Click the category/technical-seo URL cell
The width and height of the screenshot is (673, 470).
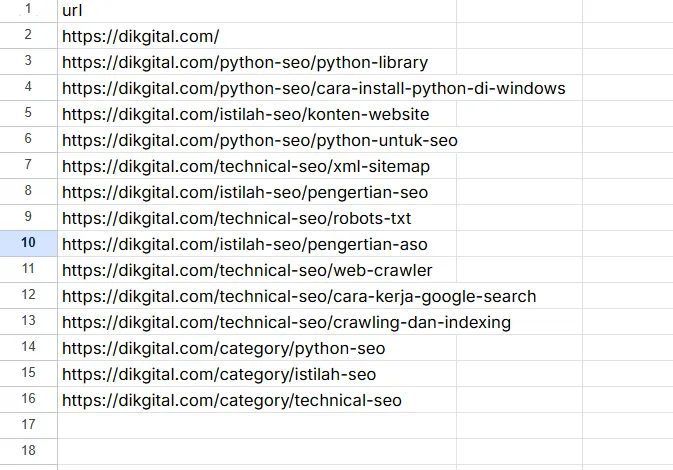[231, 400]
